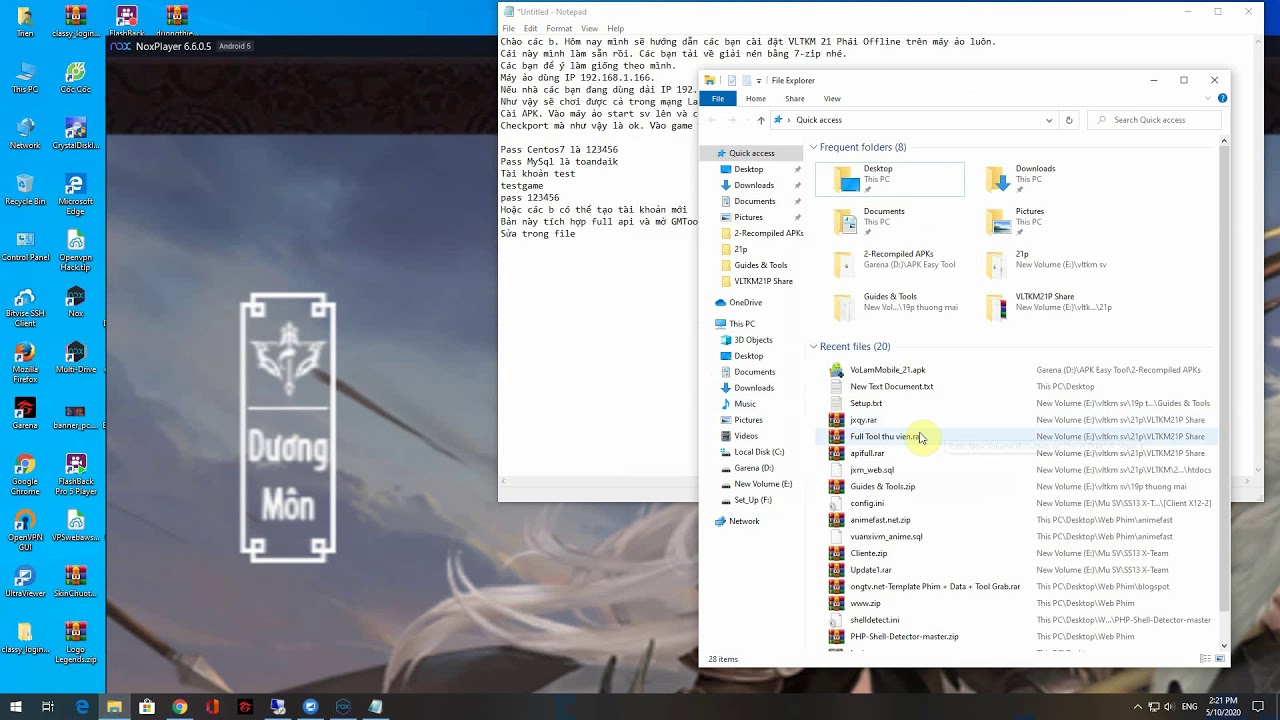1280x720 pixels.
Task: Click the Quick access address bar
Action: click(914, 120)
